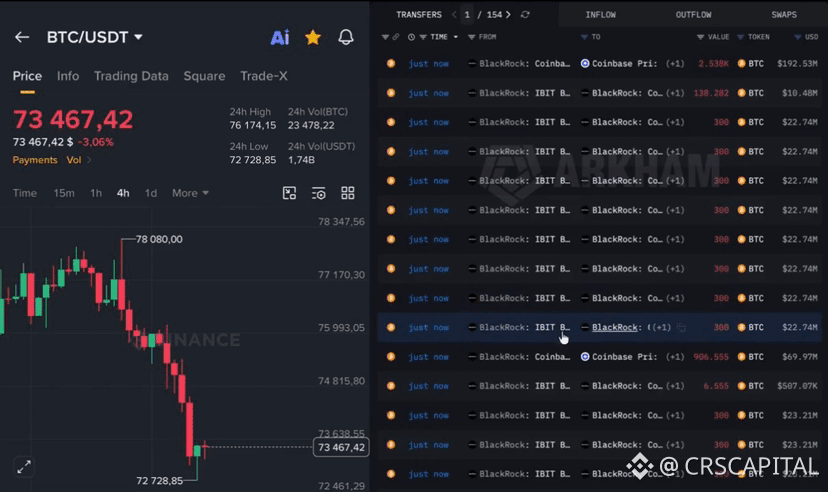Viewport: 828px width, 492px height.
Task: Filter by the TOKEN column
Action: (740, 37)
